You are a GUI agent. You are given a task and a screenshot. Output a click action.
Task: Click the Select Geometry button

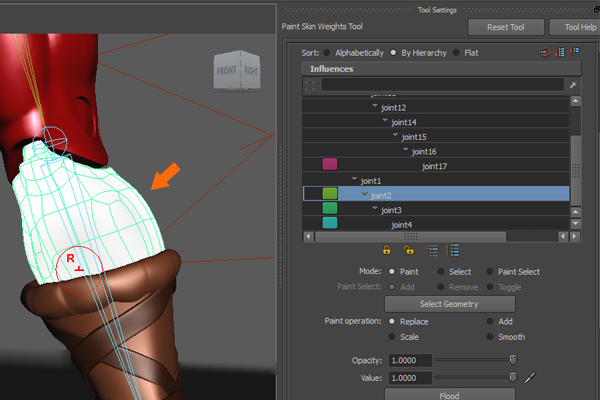point(449,304)
